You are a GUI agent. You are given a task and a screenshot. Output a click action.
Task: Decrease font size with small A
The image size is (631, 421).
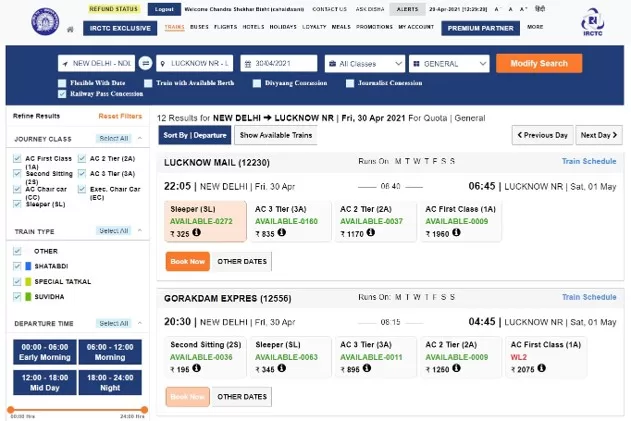tap(497, 9)
